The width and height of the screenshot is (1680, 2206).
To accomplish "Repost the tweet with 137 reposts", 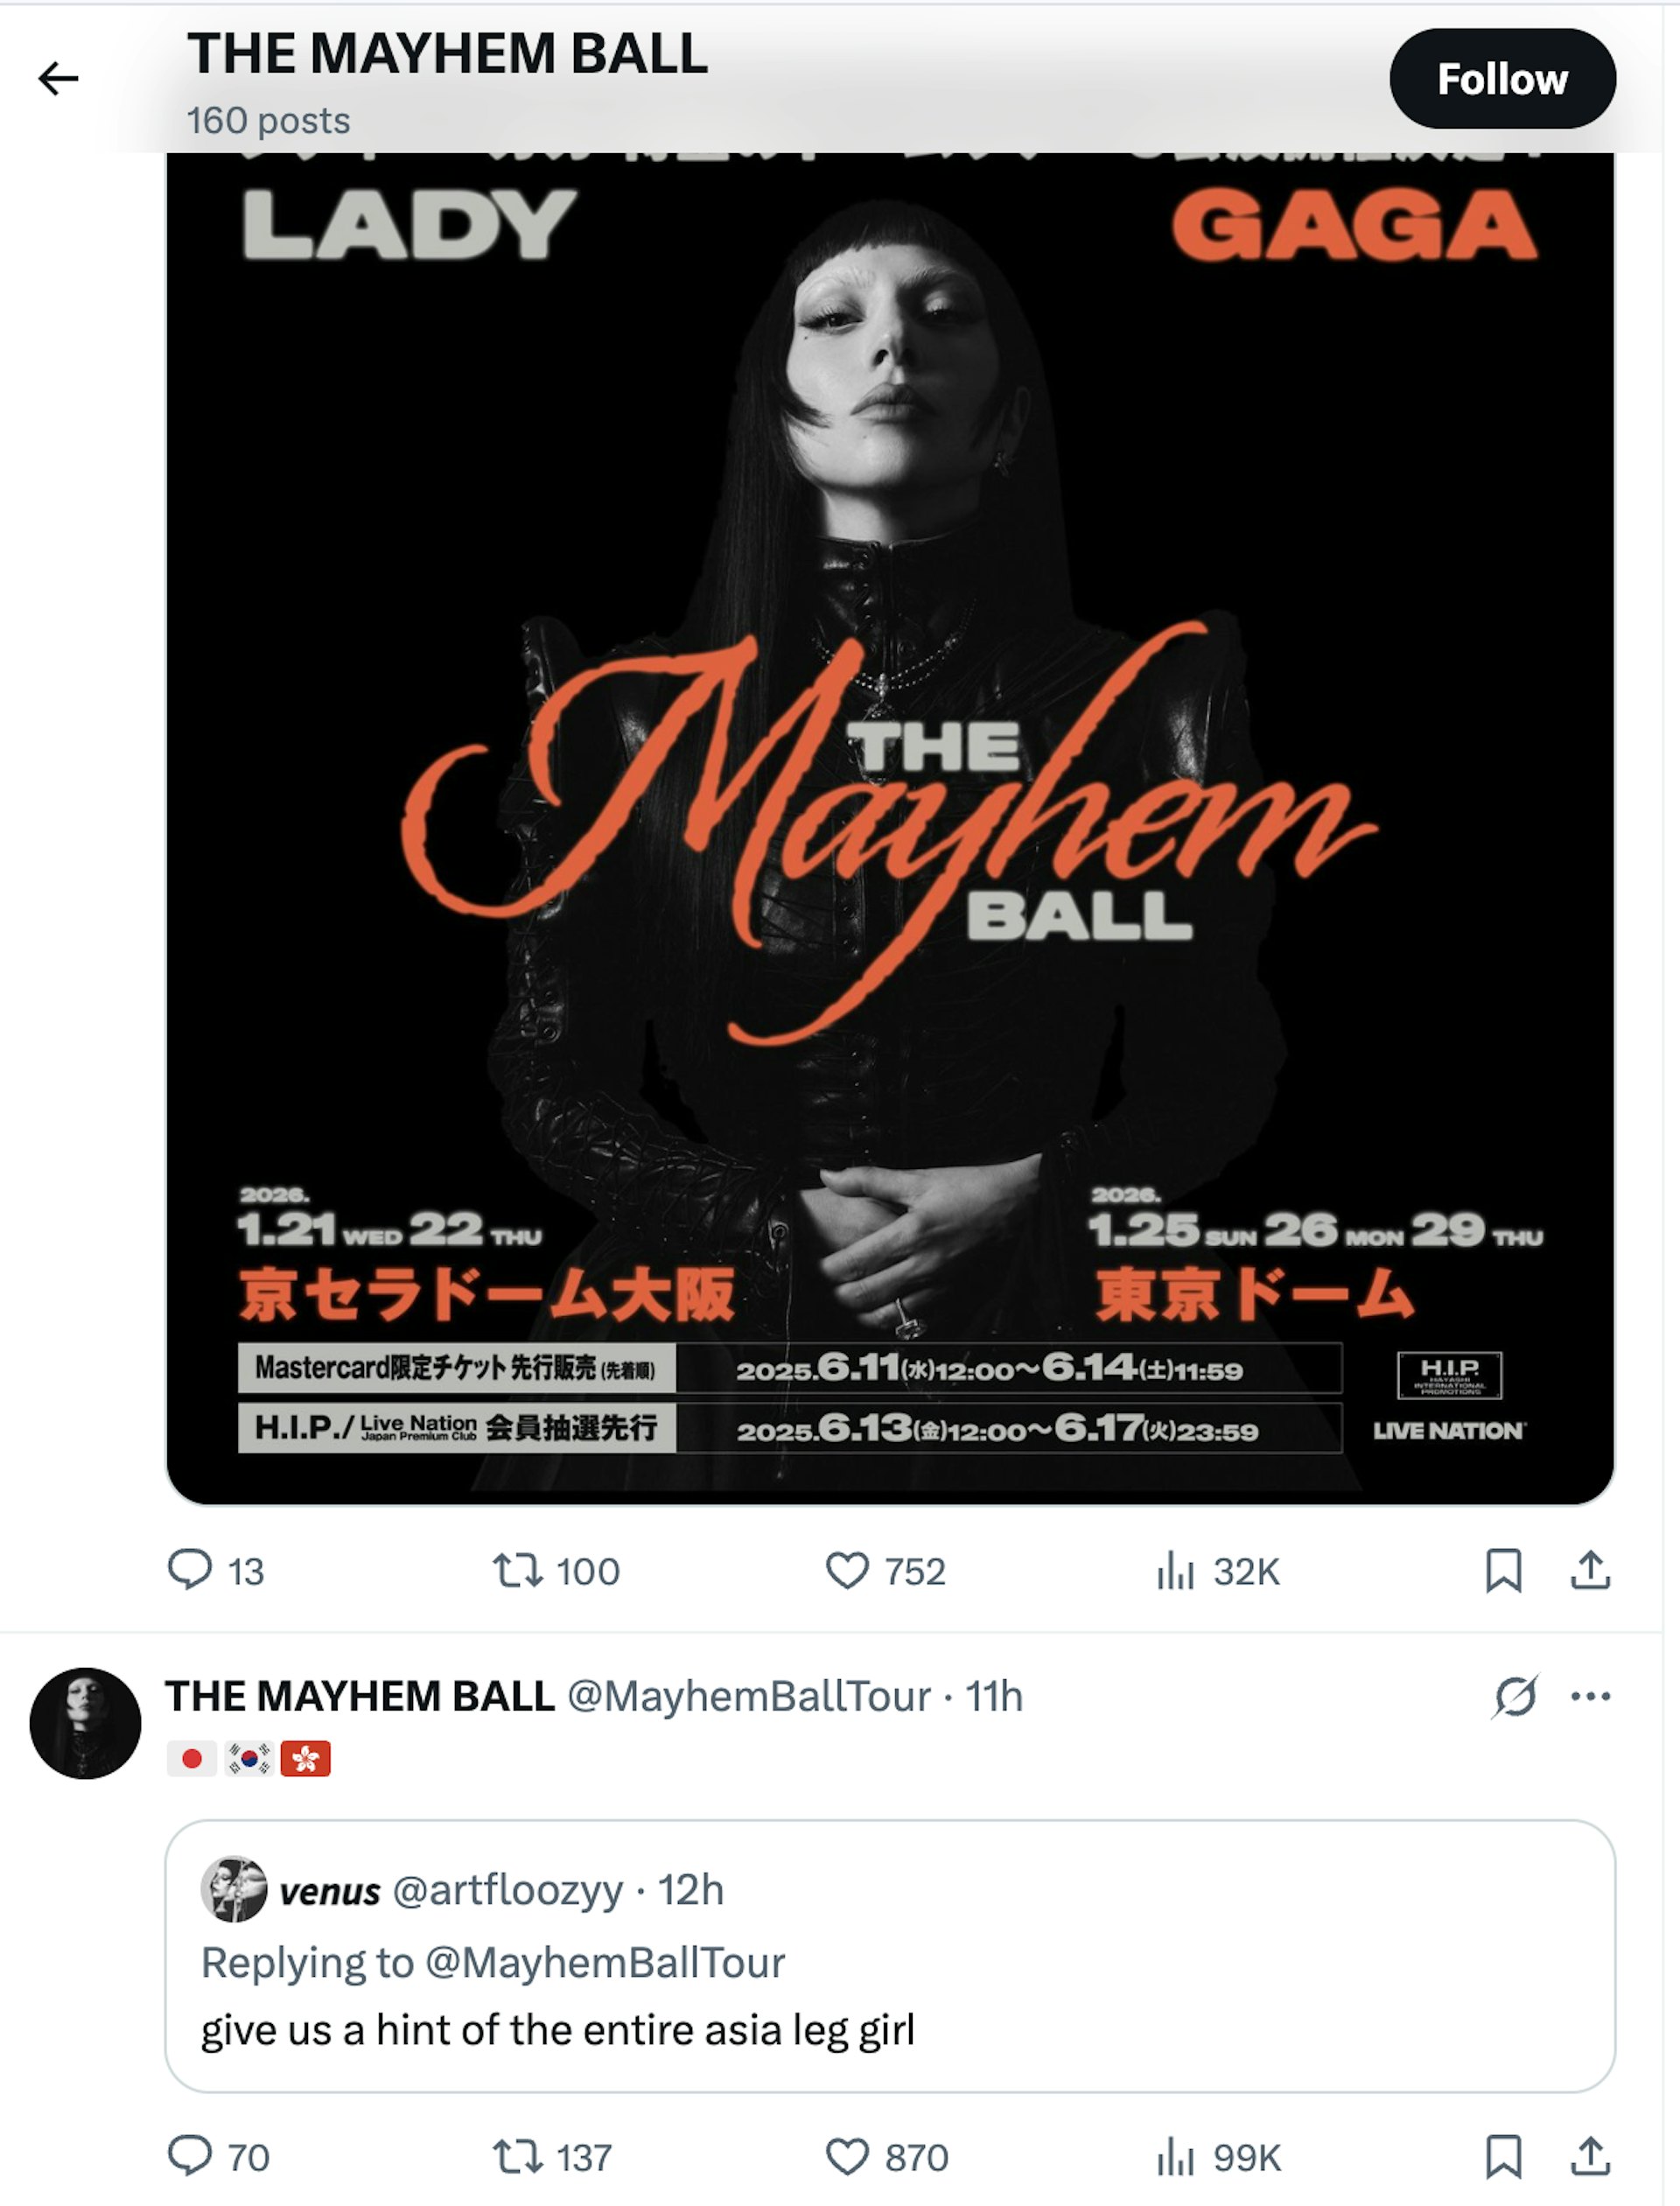I will [552, 2157].
